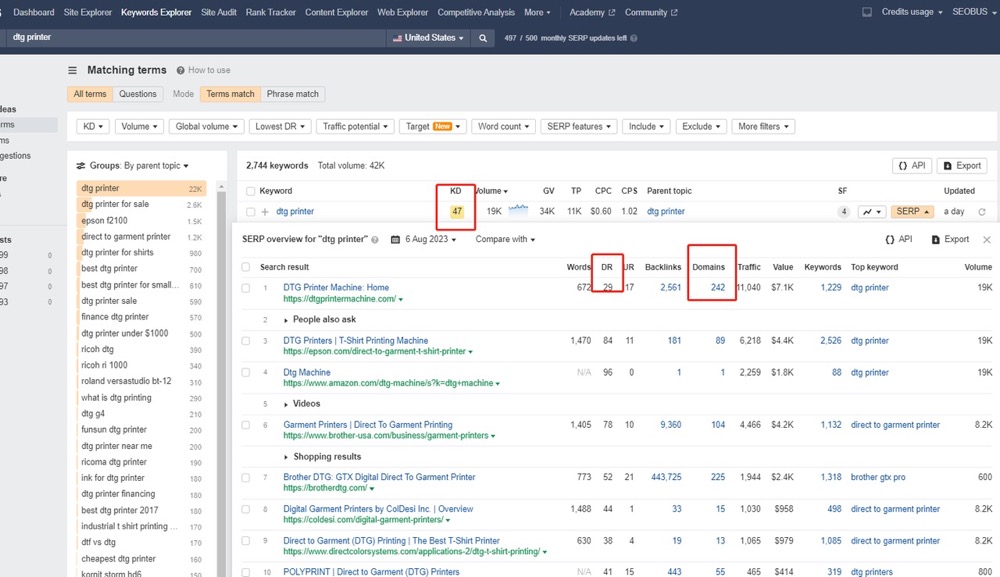
Task: Open Digital Garment Printers by ColDesi link
Action: point(378,509)
